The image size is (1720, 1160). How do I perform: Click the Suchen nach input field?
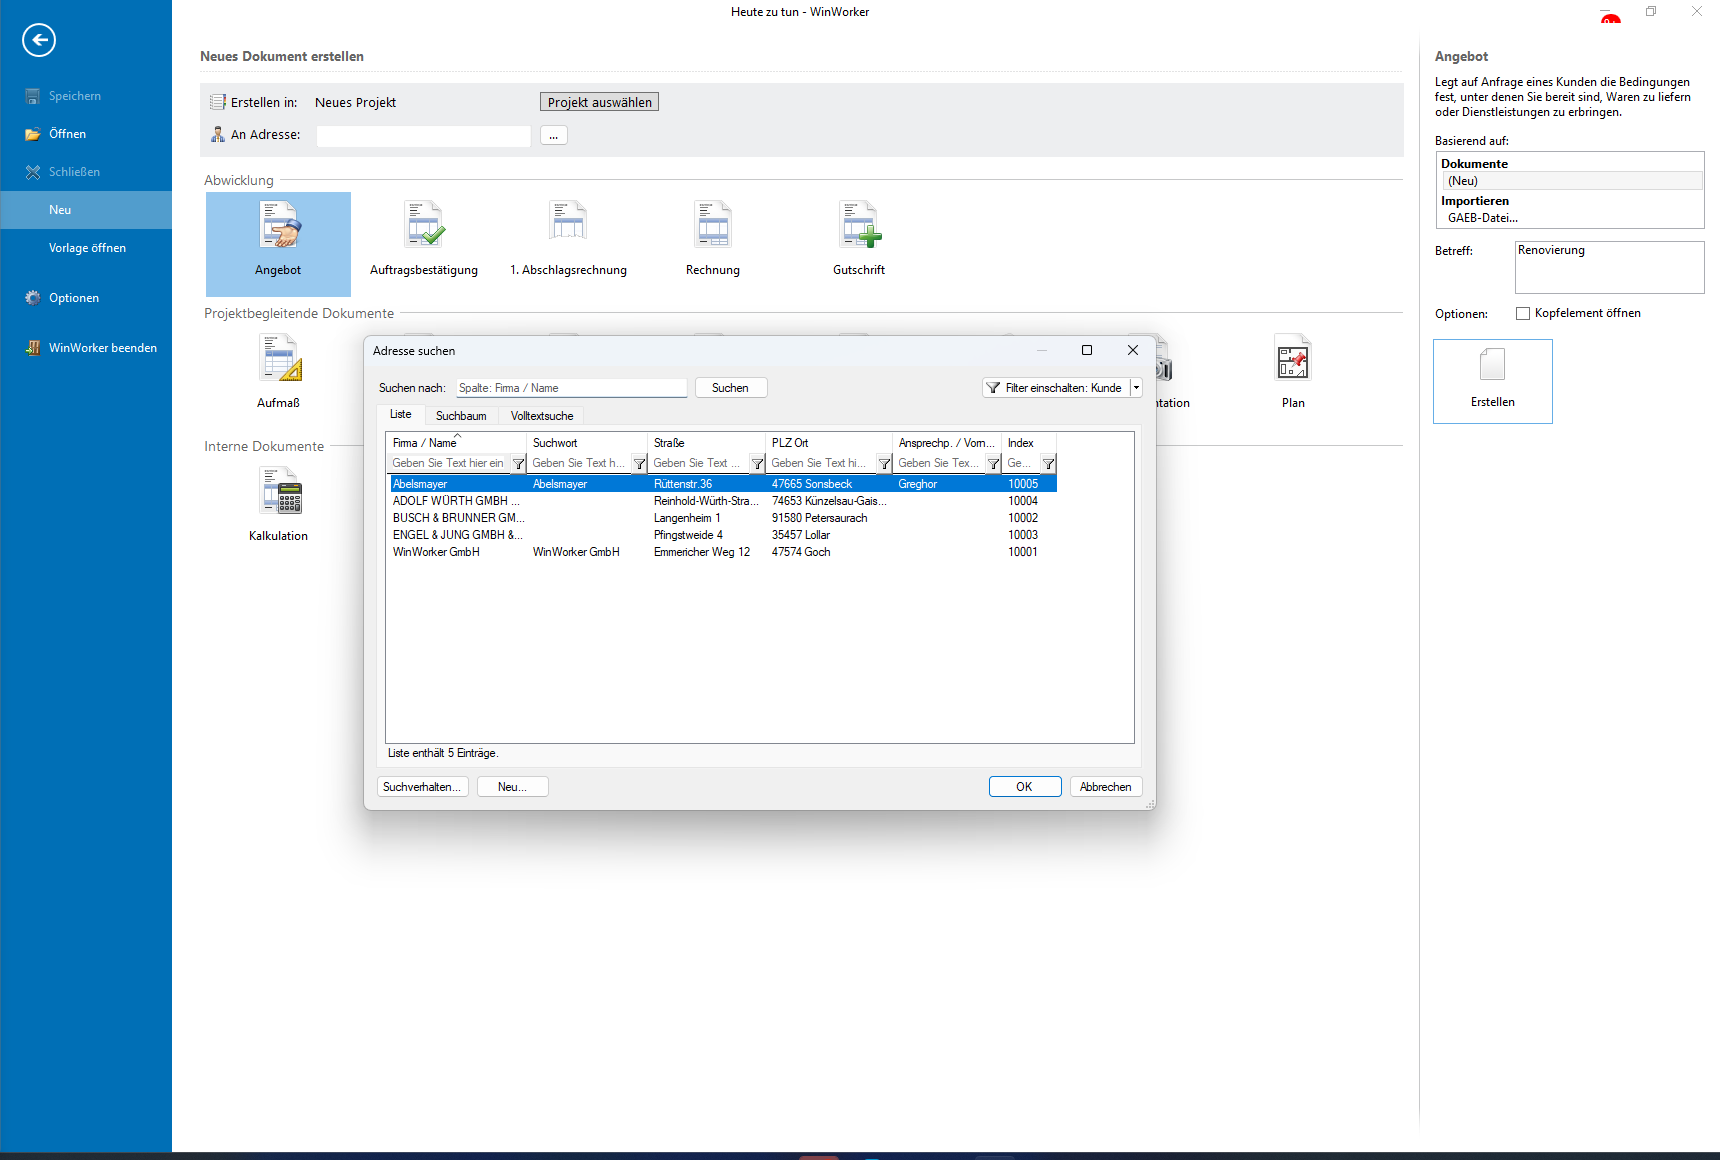point(571,388)
